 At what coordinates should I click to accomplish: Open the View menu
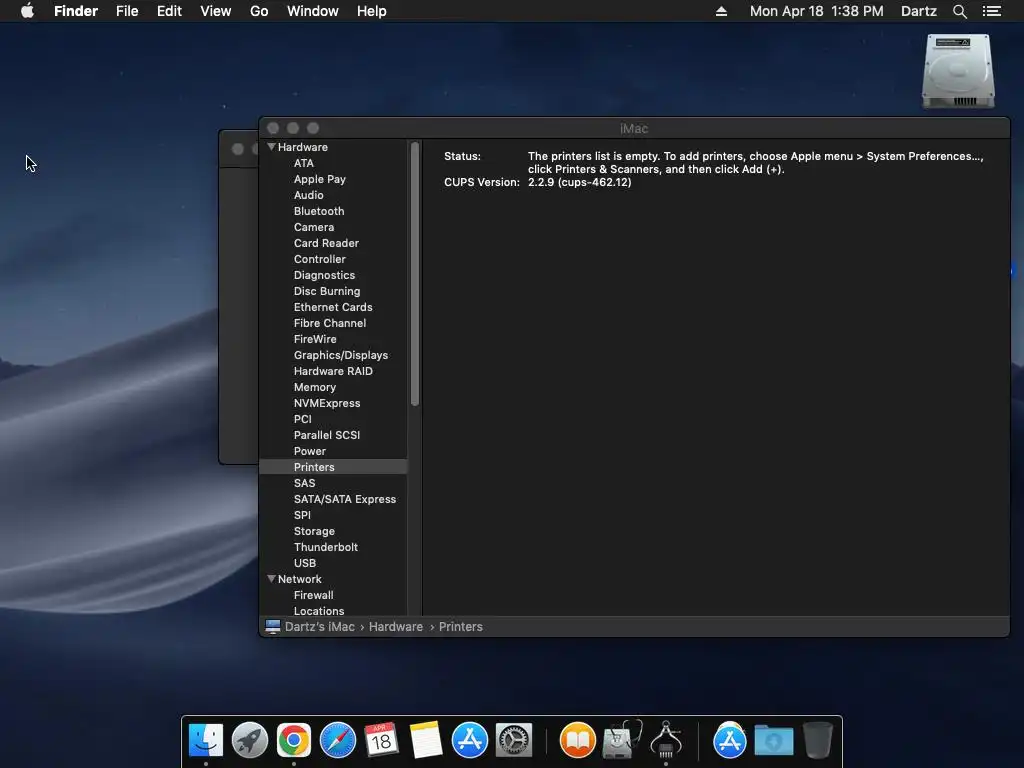coord(216,11)
